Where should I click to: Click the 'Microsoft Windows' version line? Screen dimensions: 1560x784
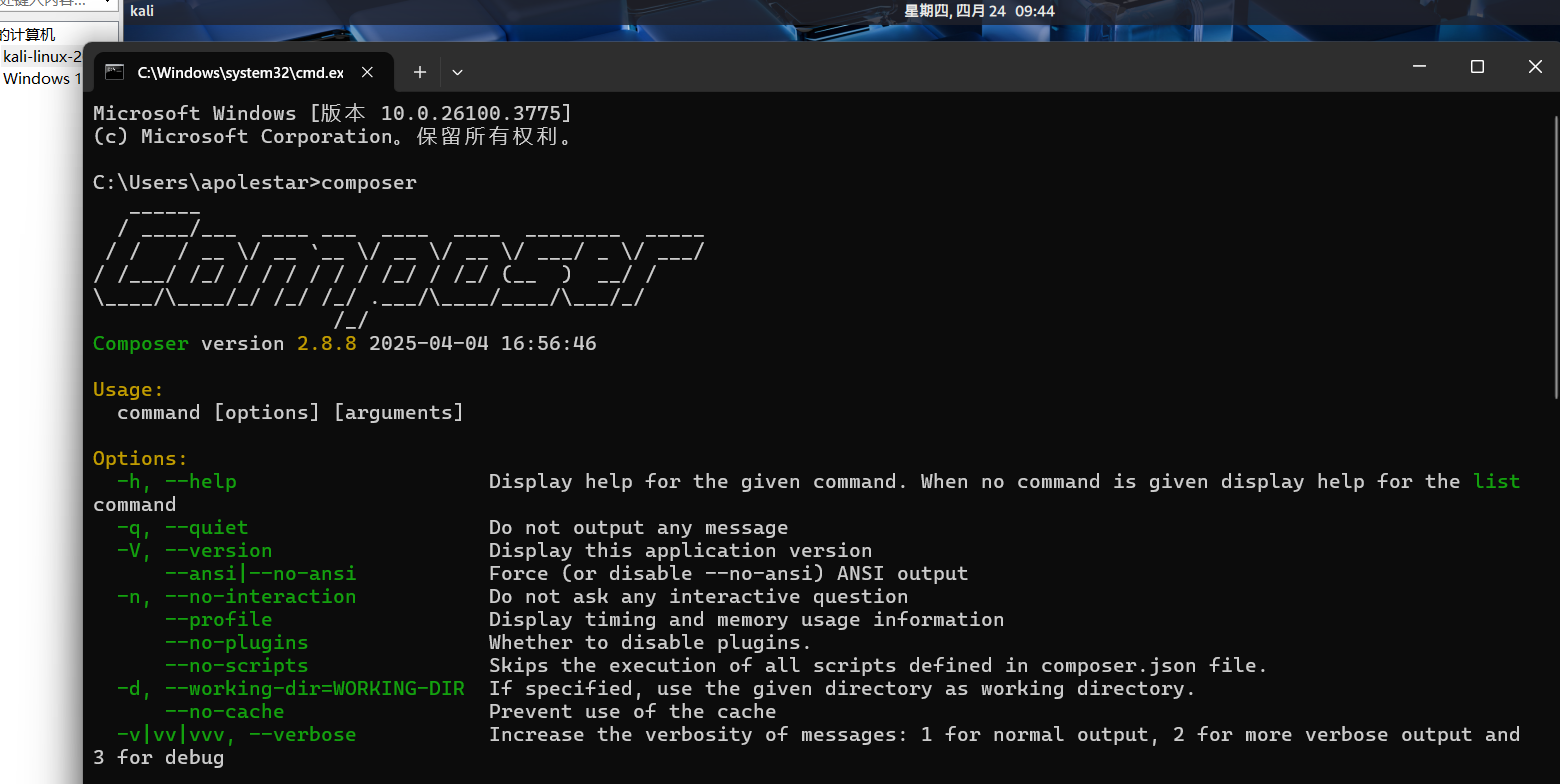(x=333, y=114)
